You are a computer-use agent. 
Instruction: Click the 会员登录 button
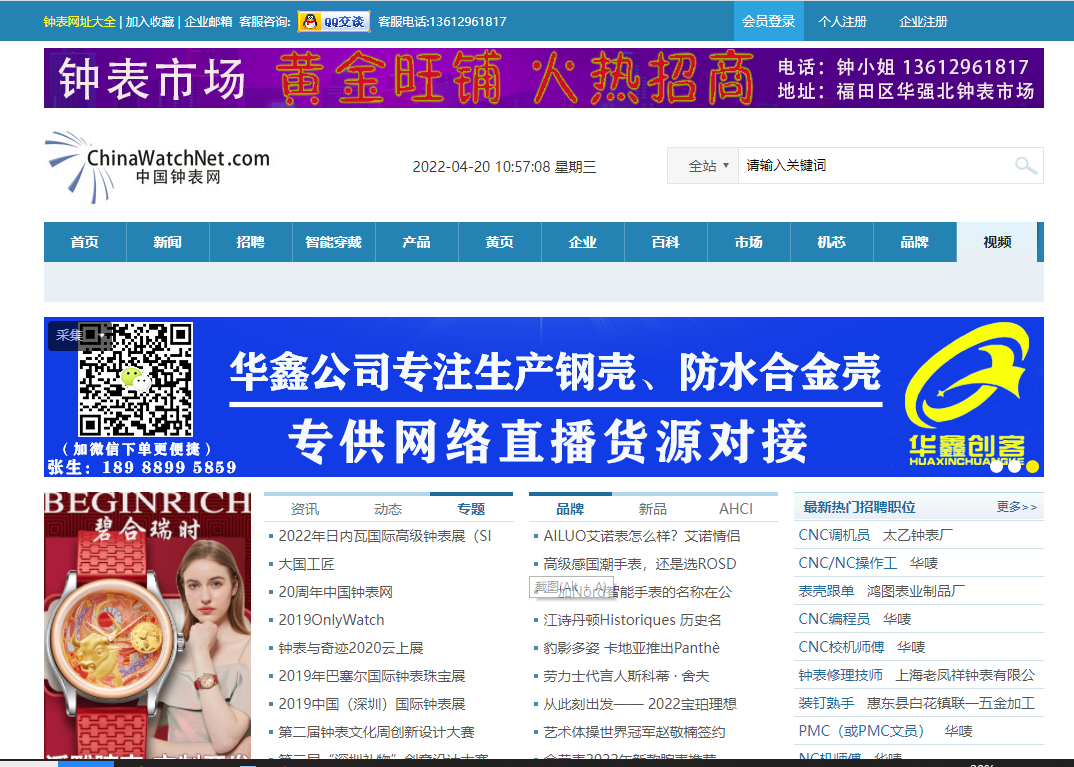[x=769, y=21]
